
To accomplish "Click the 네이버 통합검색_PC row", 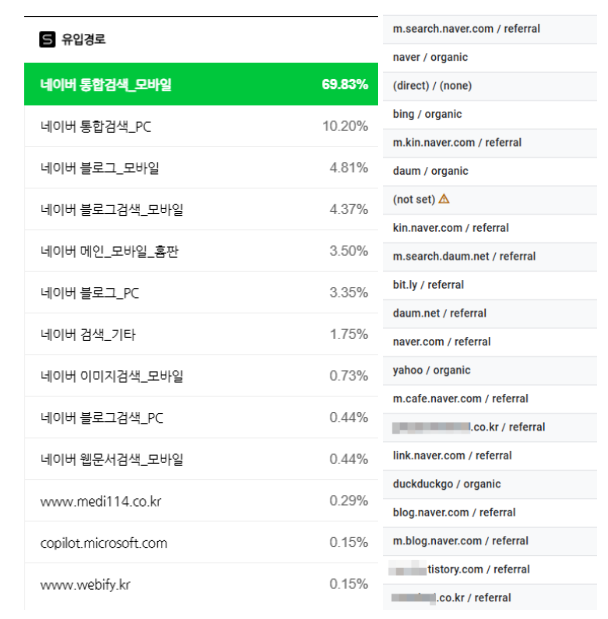I will pyautogui.click(x=201, y=126).
